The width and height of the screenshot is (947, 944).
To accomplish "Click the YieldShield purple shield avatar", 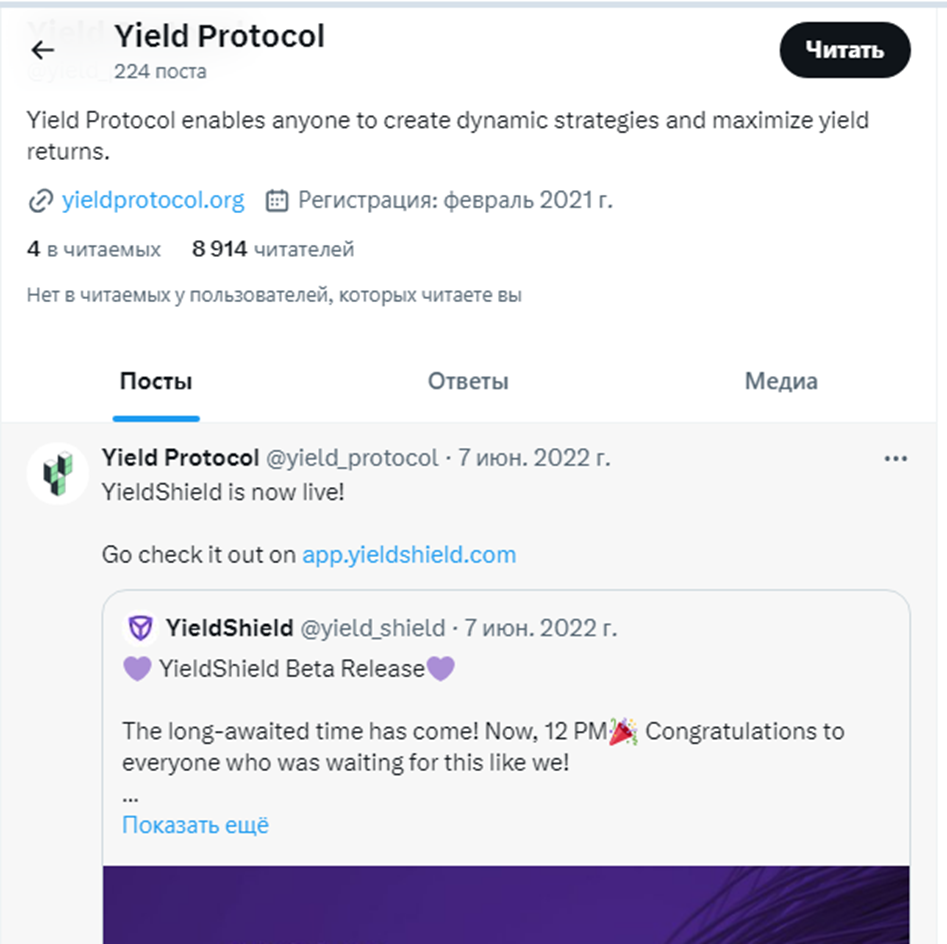I will 142,628.
